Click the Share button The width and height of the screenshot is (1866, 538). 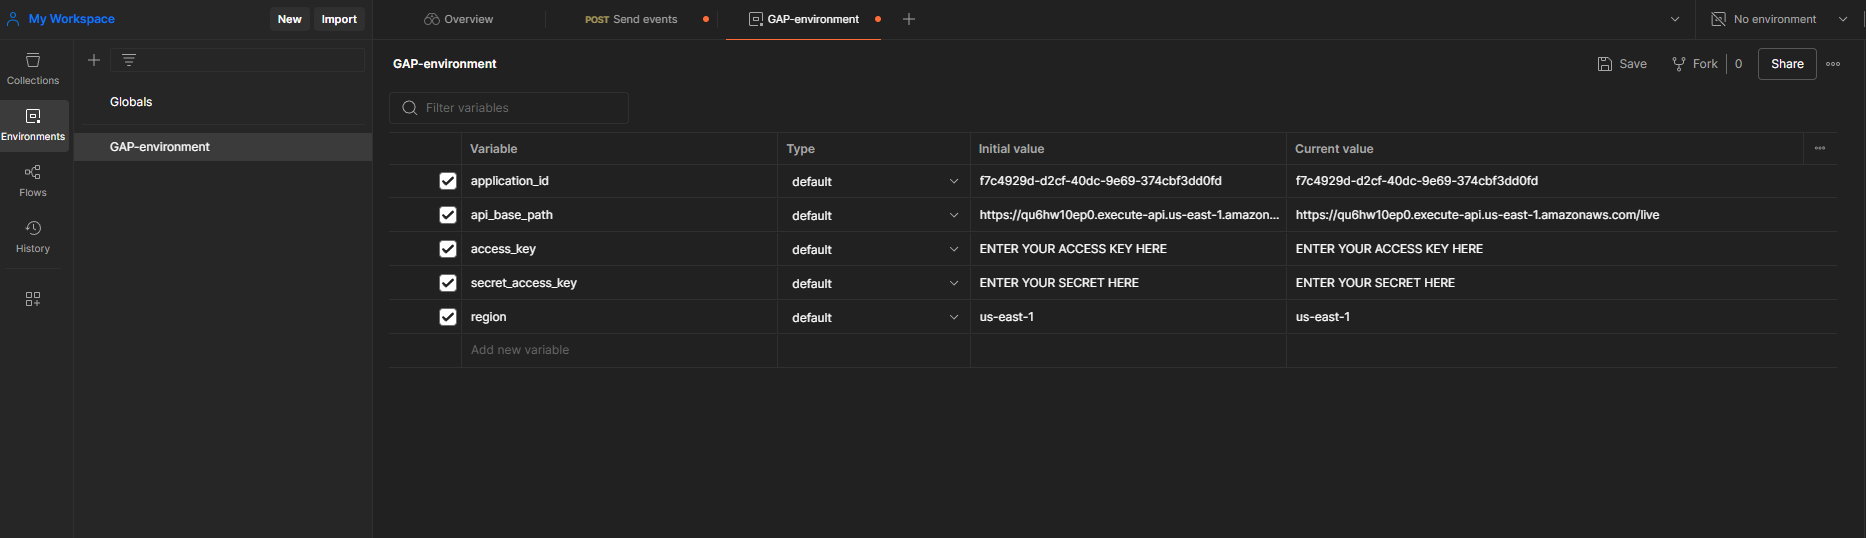[1787, 64]
